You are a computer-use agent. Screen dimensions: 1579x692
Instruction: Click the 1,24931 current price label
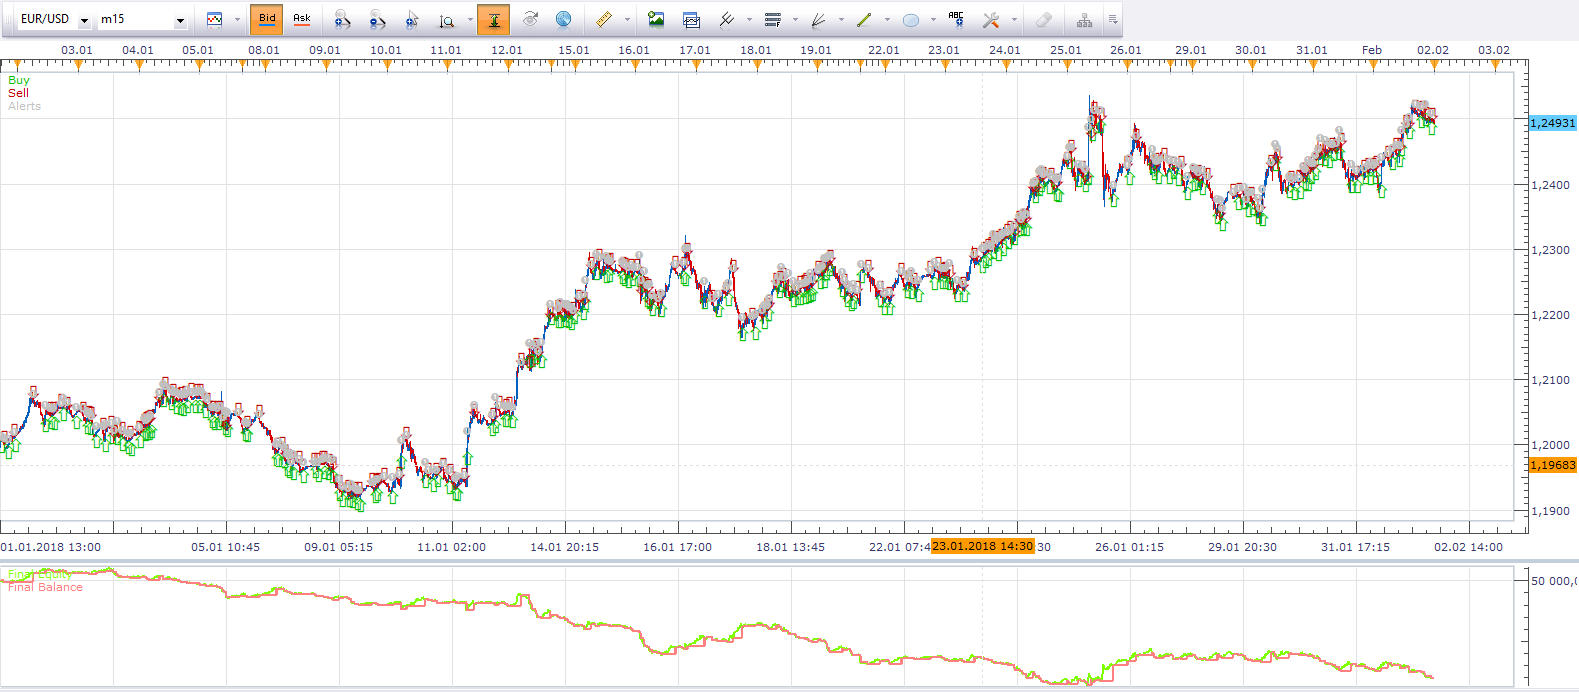click(1553, 123)
